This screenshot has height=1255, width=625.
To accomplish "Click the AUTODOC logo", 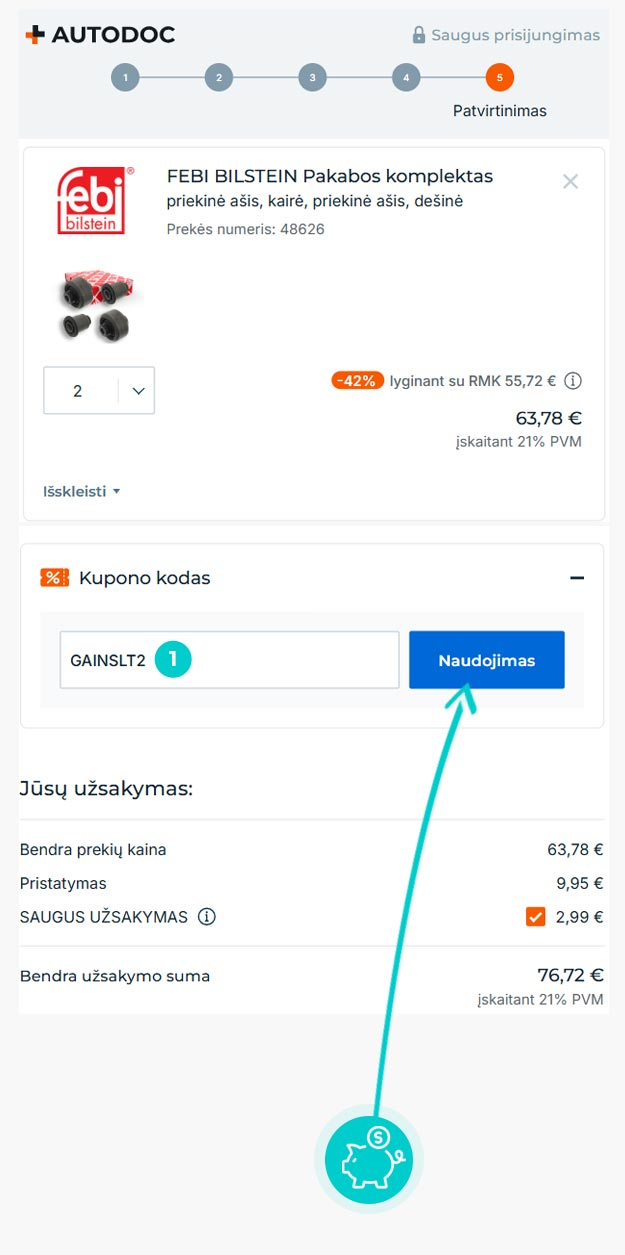I will [x=100, y=35].
